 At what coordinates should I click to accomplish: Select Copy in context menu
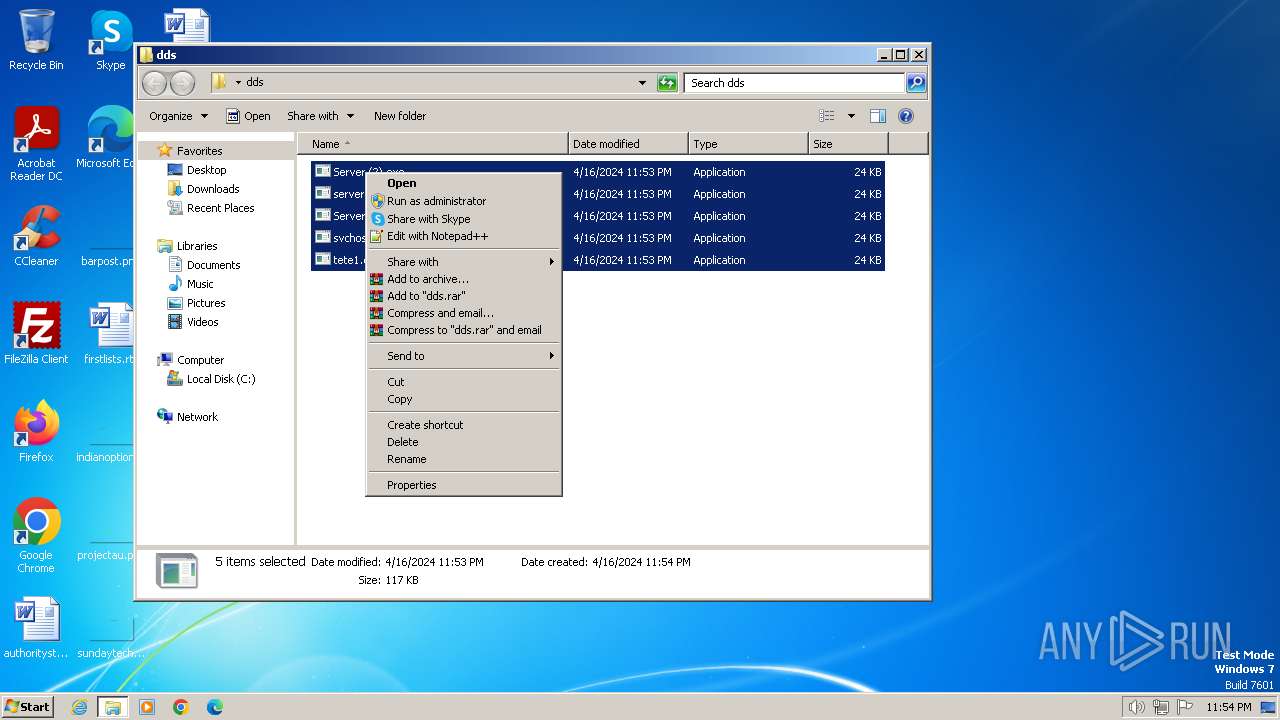[x=464, y=399]
